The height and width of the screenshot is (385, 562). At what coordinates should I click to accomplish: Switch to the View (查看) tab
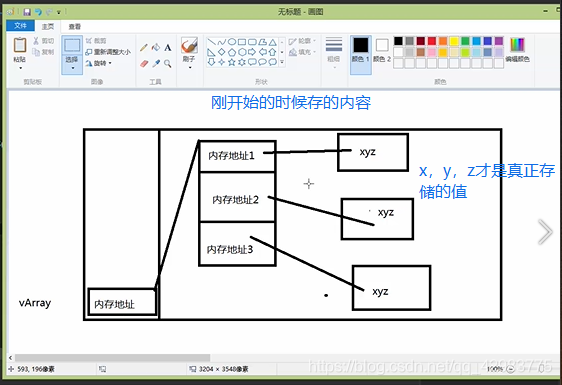tap(75, 27)
